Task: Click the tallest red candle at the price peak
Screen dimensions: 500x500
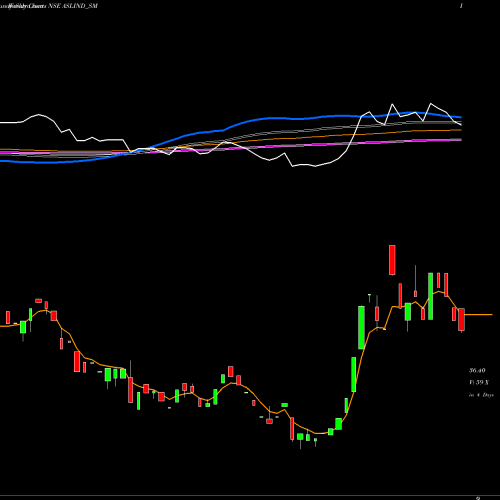Action: click(x=392, y=260)
